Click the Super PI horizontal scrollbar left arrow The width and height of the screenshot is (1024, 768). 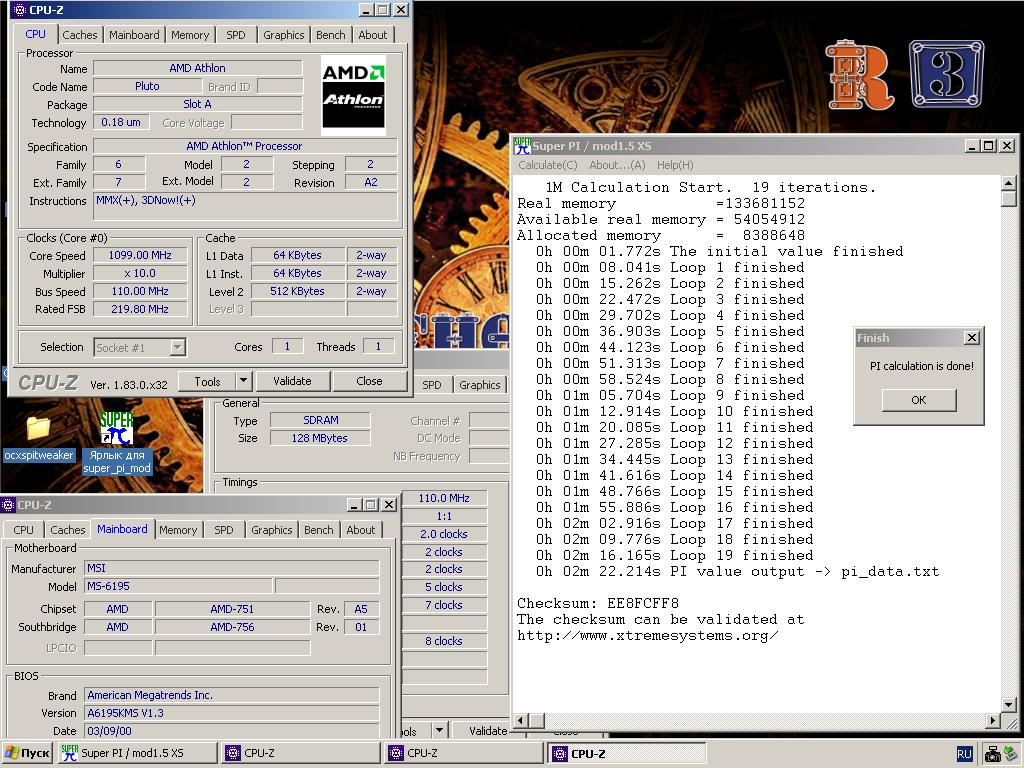(x=521, y=720)
